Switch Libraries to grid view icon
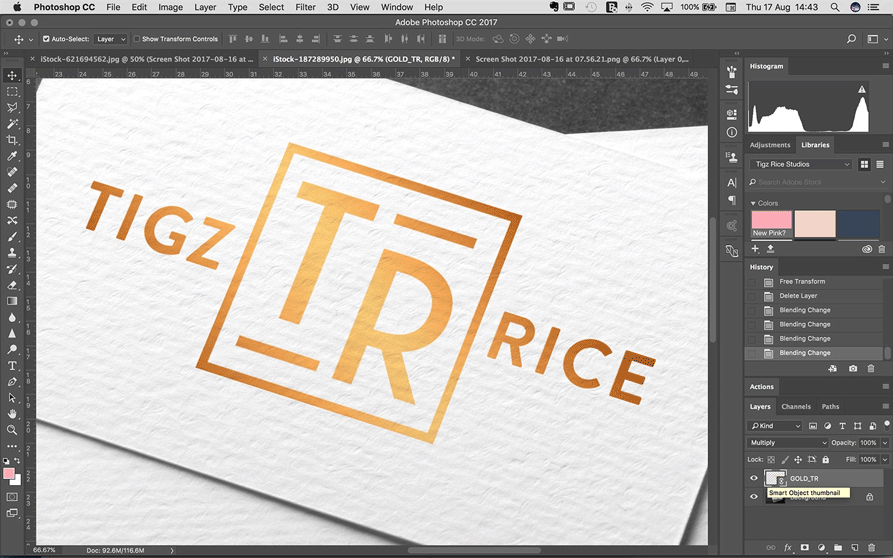 tap(864, 164)
